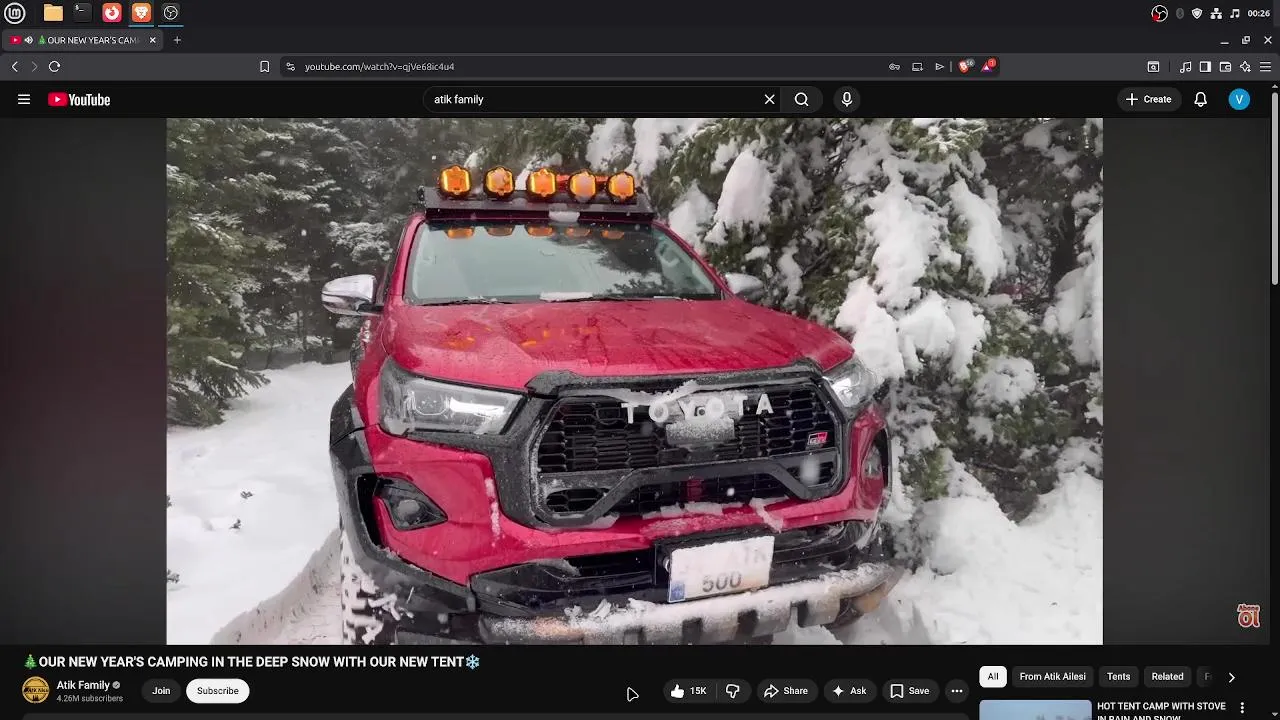
Task: Like the video with 15K likes
Action: 689,690
